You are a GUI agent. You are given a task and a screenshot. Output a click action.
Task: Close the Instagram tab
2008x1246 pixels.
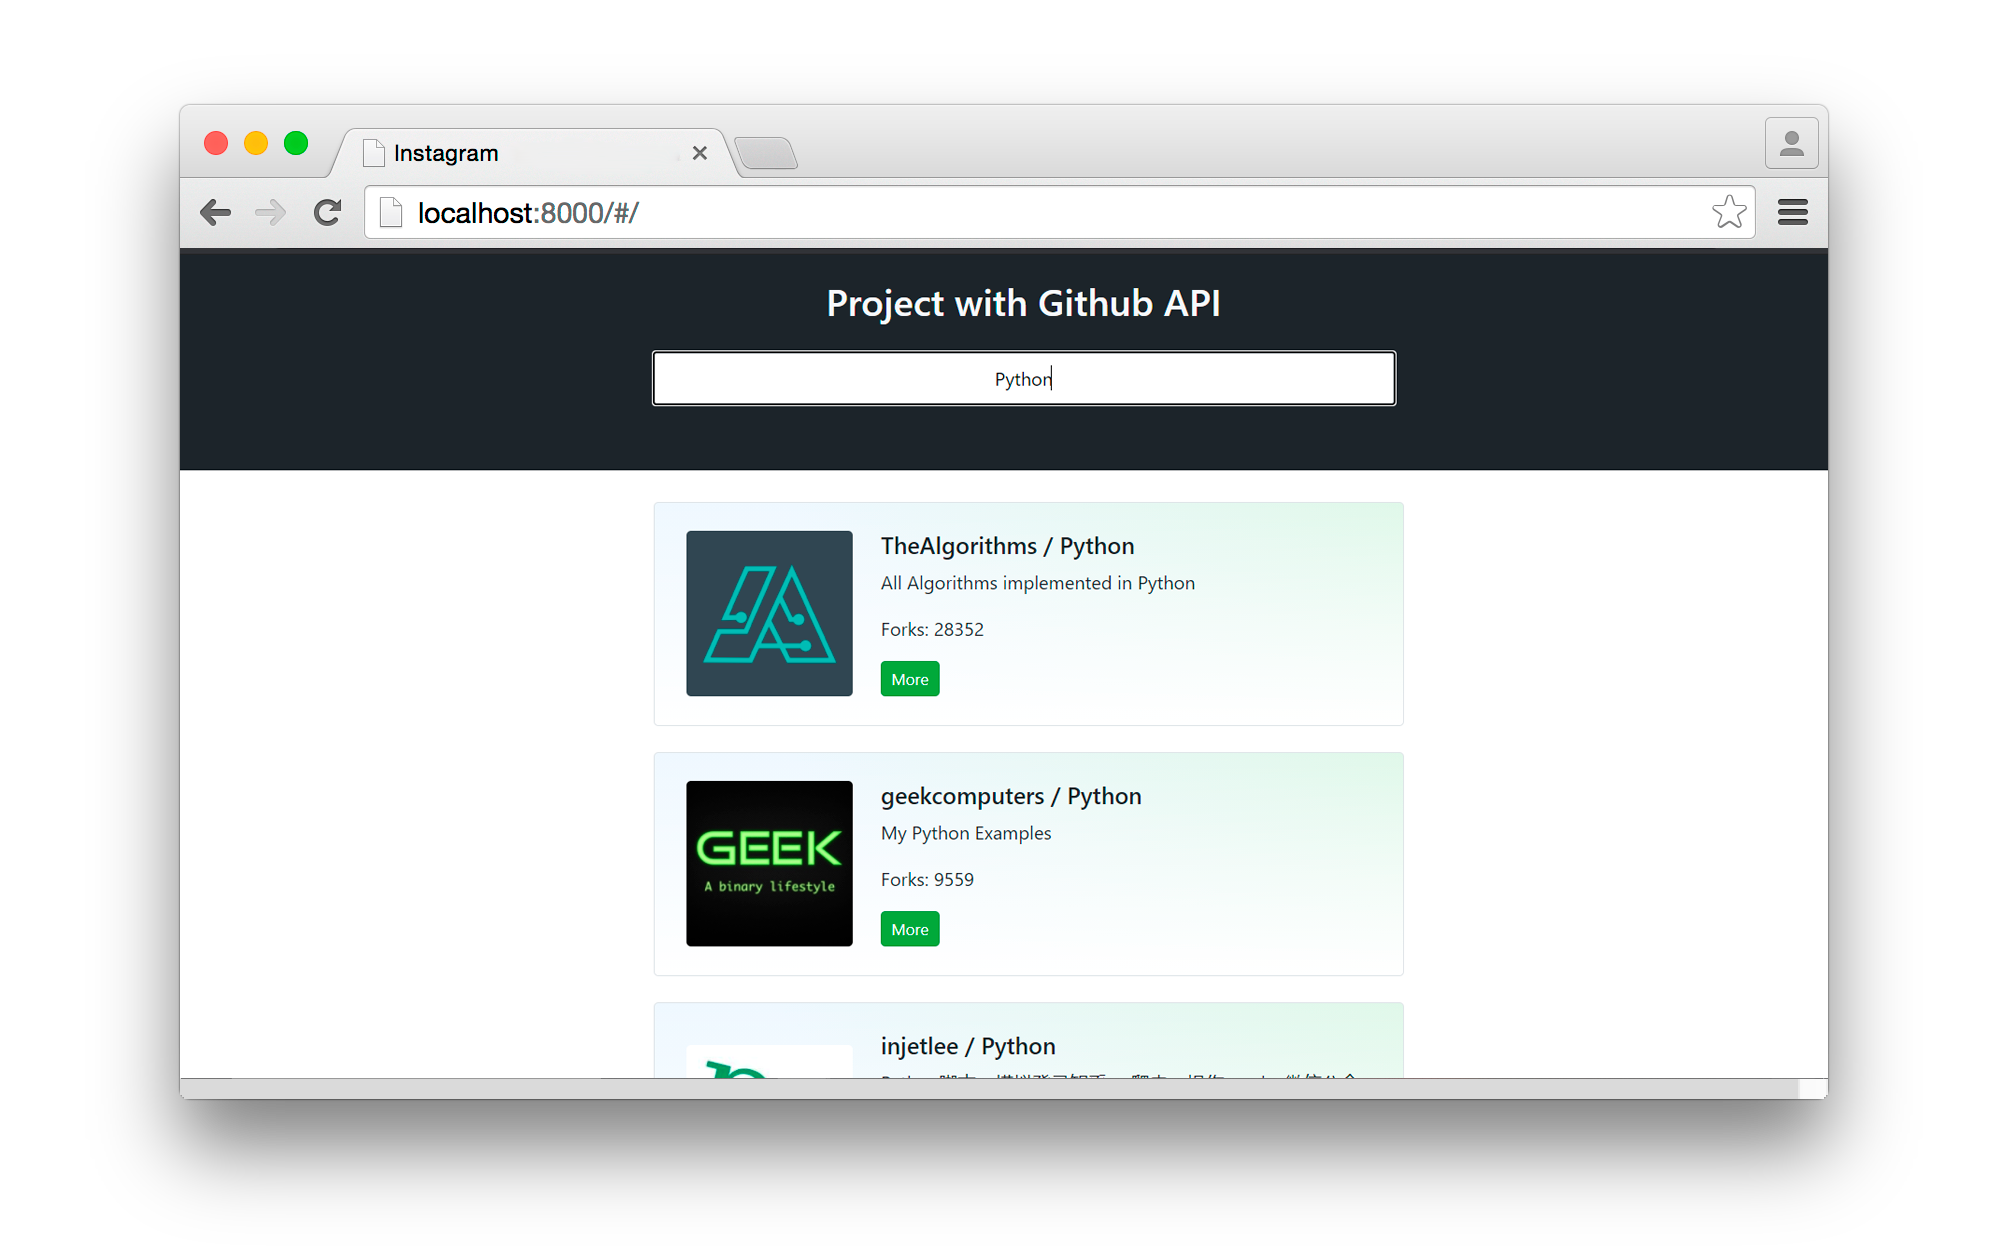700,153
